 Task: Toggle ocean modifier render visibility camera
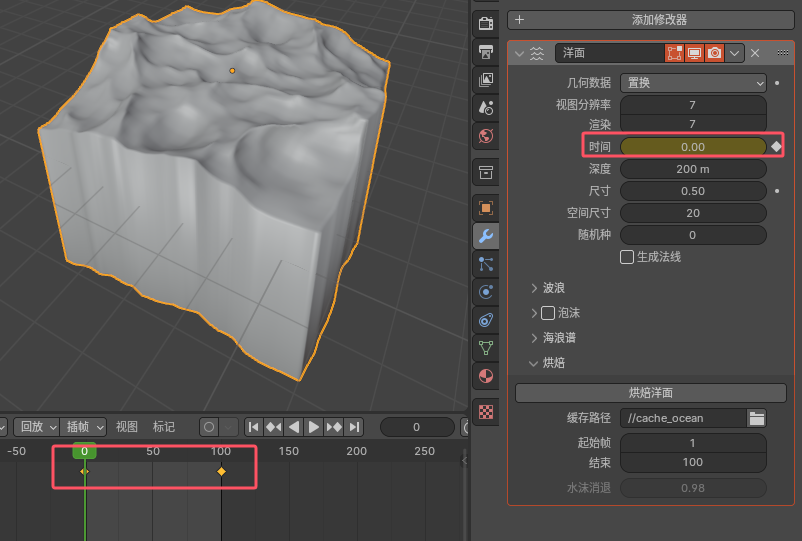[714, 53]
